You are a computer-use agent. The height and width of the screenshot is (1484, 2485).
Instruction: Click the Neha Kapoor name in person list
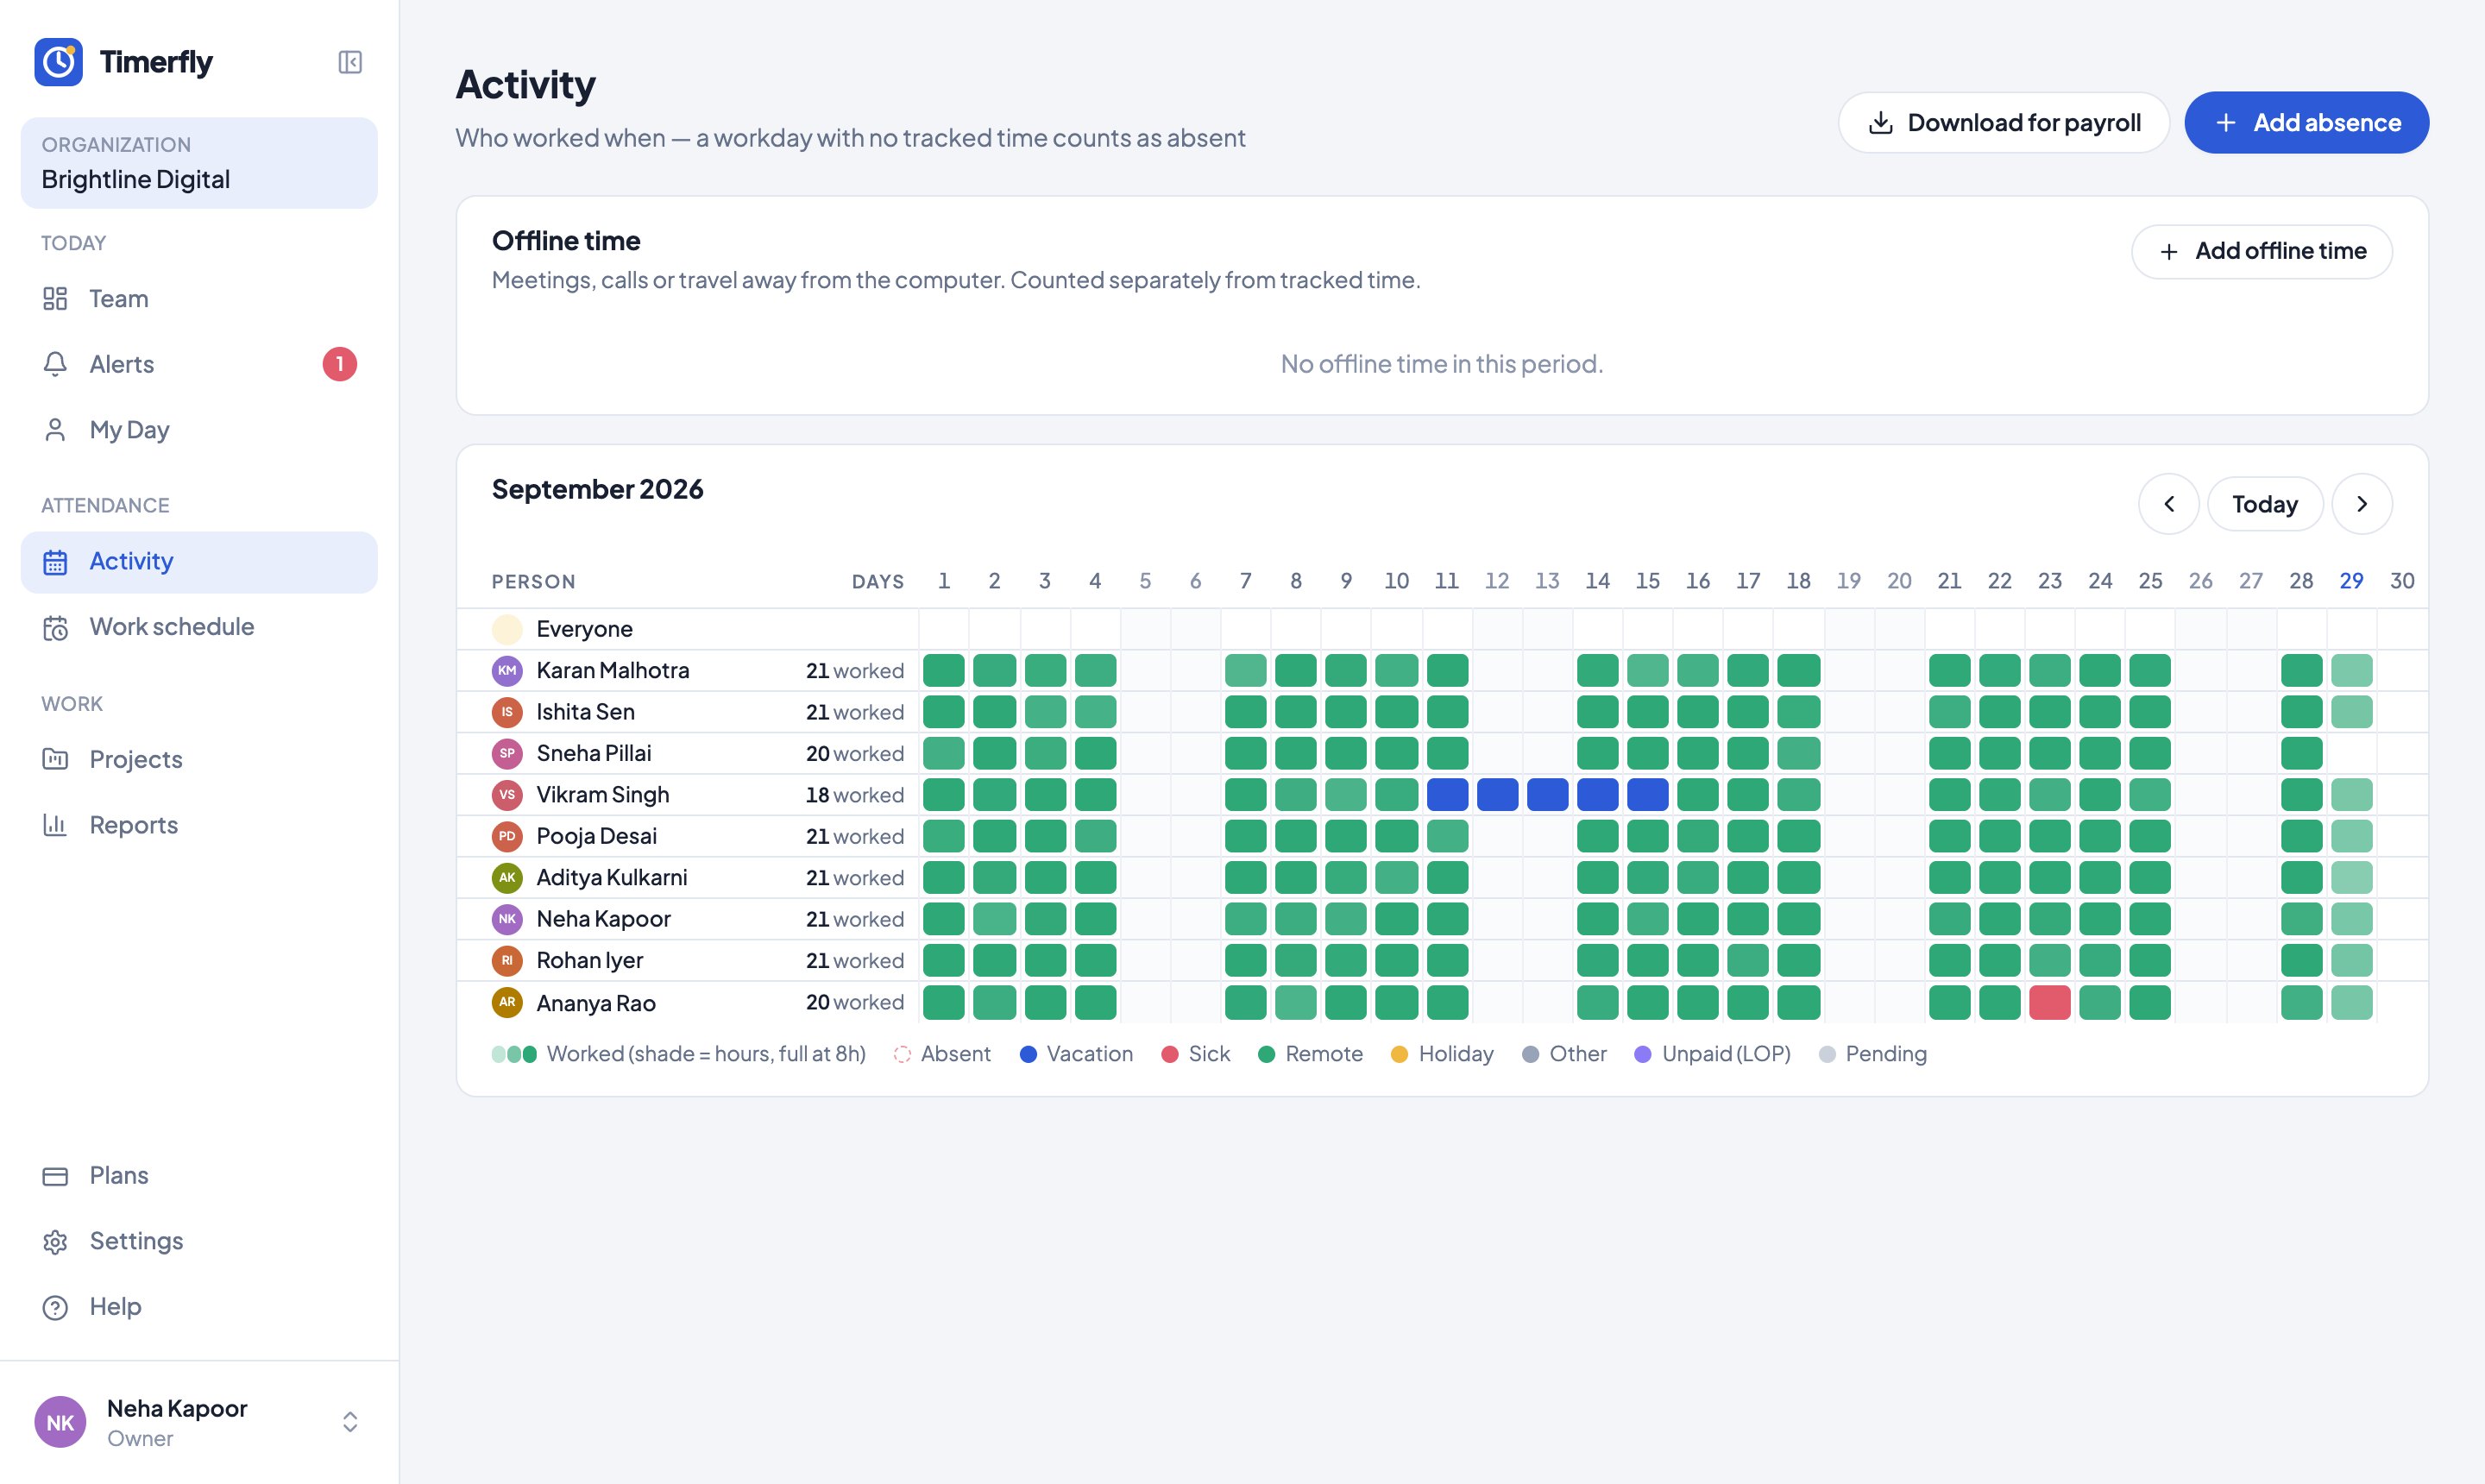(x=603, y=919)
